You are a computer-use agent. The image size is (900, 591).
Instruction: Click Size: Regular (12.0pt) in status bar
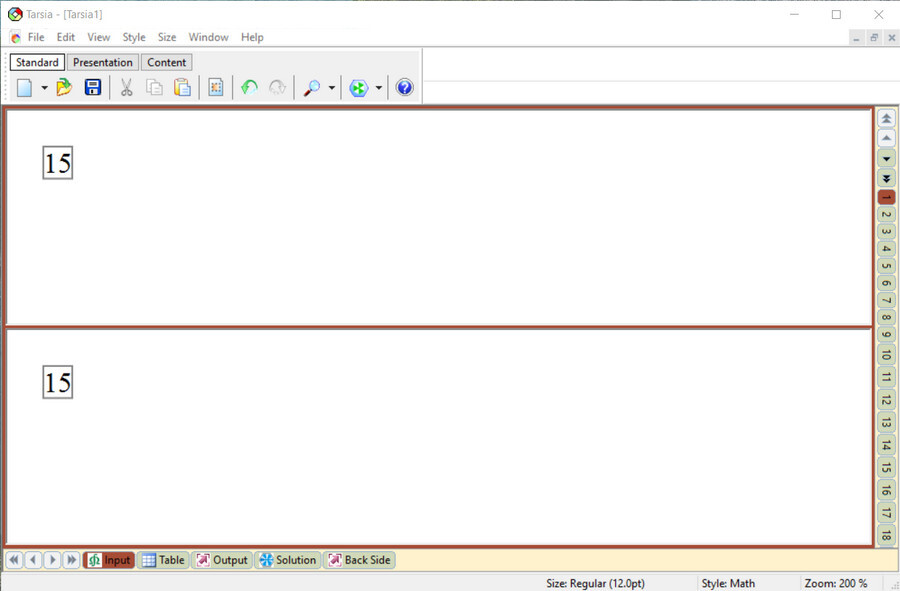(595, 584)
